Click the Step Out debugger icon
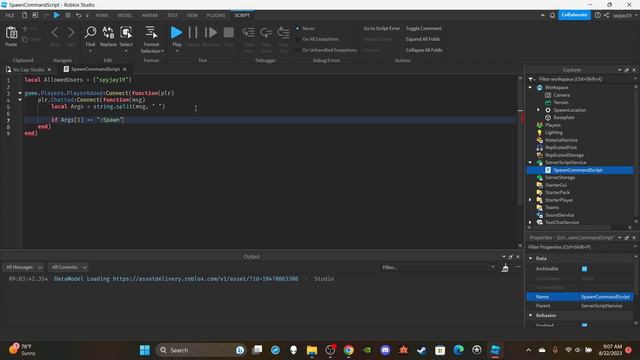640x360 pixels. tap(283, 33)
